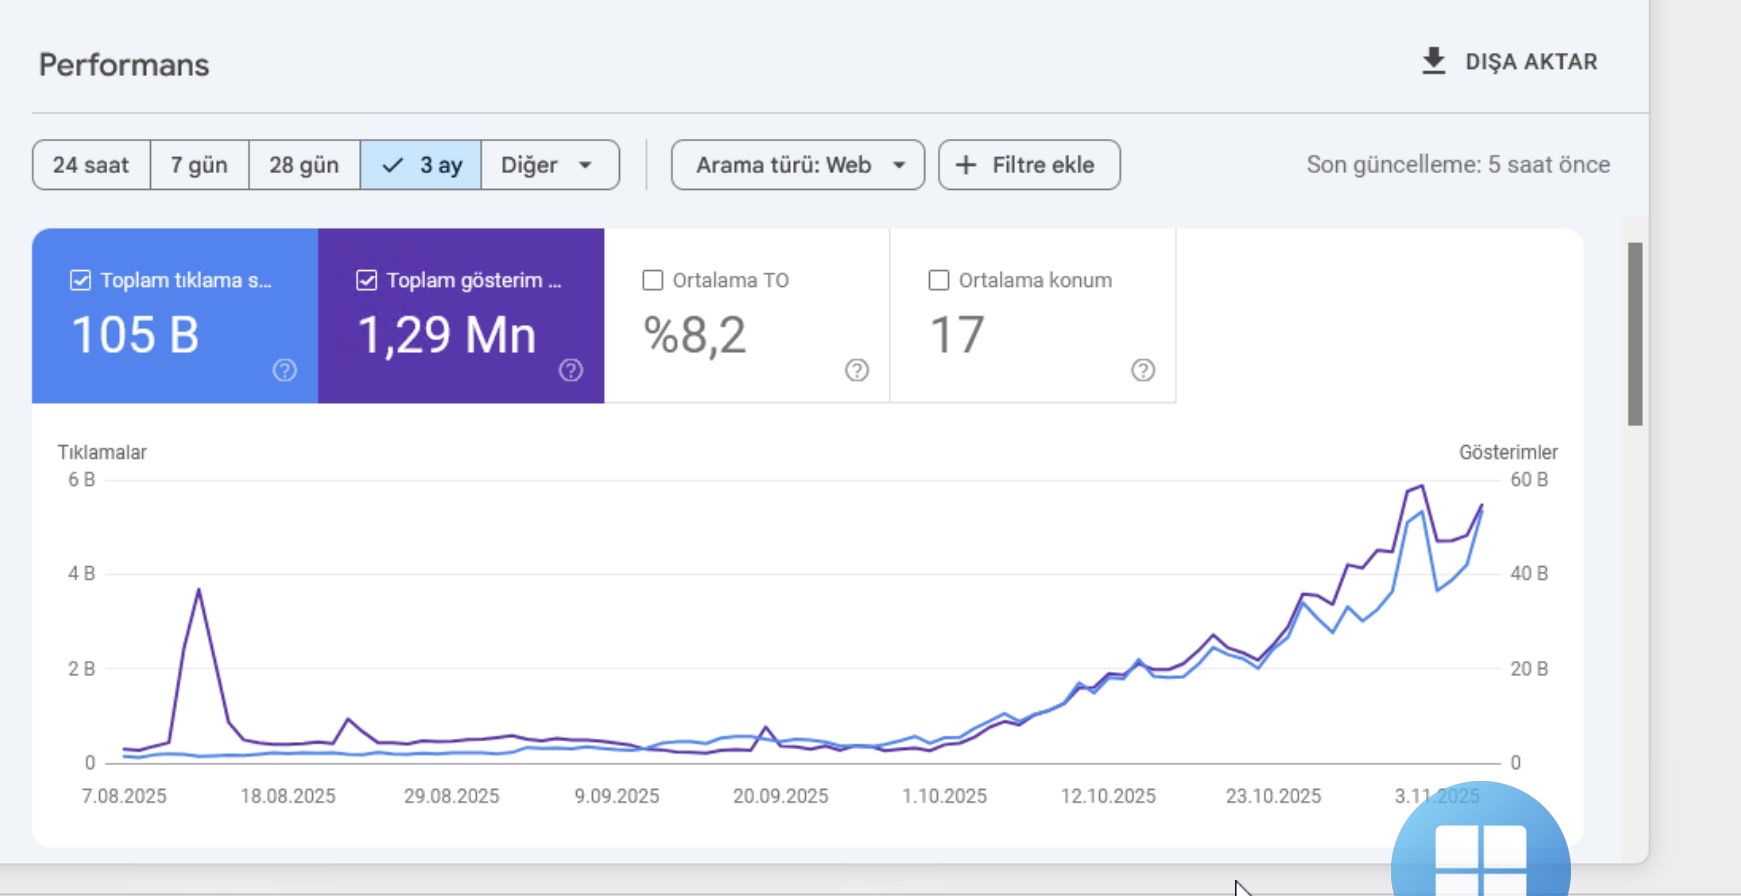Screen dimensions: 1741x896
Task: Click the plus icon in Filtre ekle
Action: point(966,165)
